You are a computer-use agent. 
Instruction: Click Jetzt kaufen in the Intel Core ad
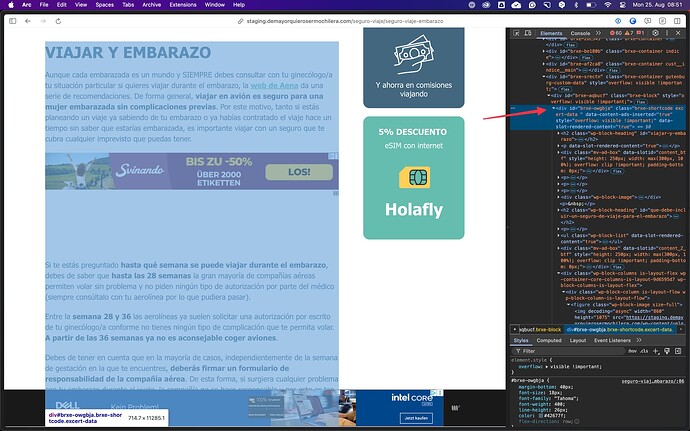pyautogui.click(x=416, y=418)
